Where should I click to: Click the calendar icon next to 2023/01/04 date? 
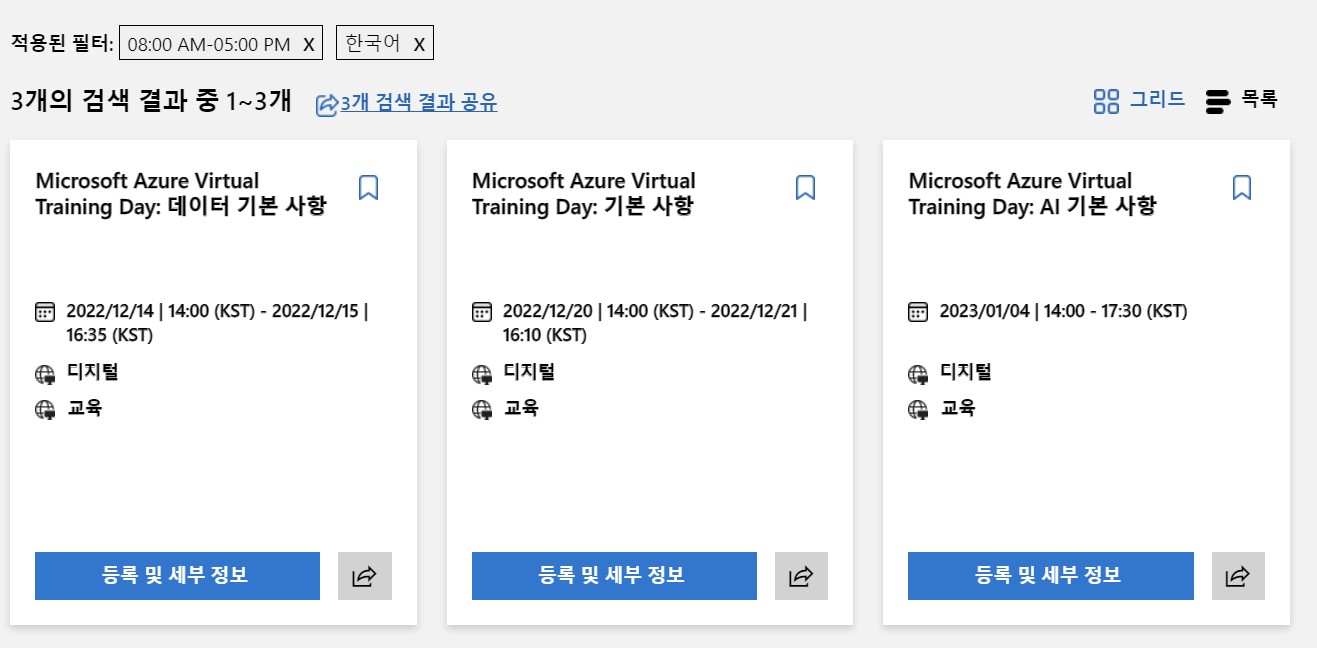click(918, 312)
